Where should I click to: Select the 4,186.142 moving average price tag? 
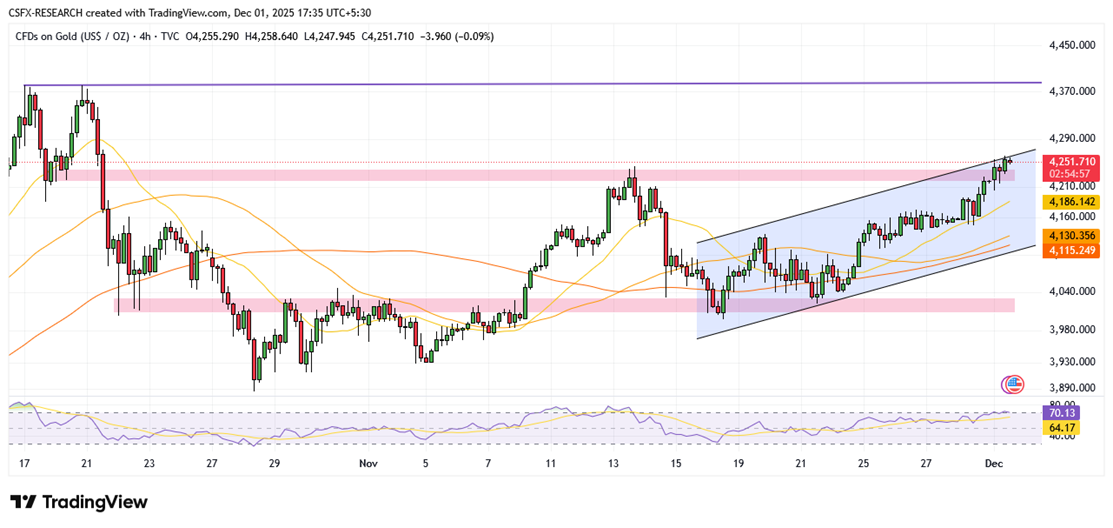tap(1069, 202)
